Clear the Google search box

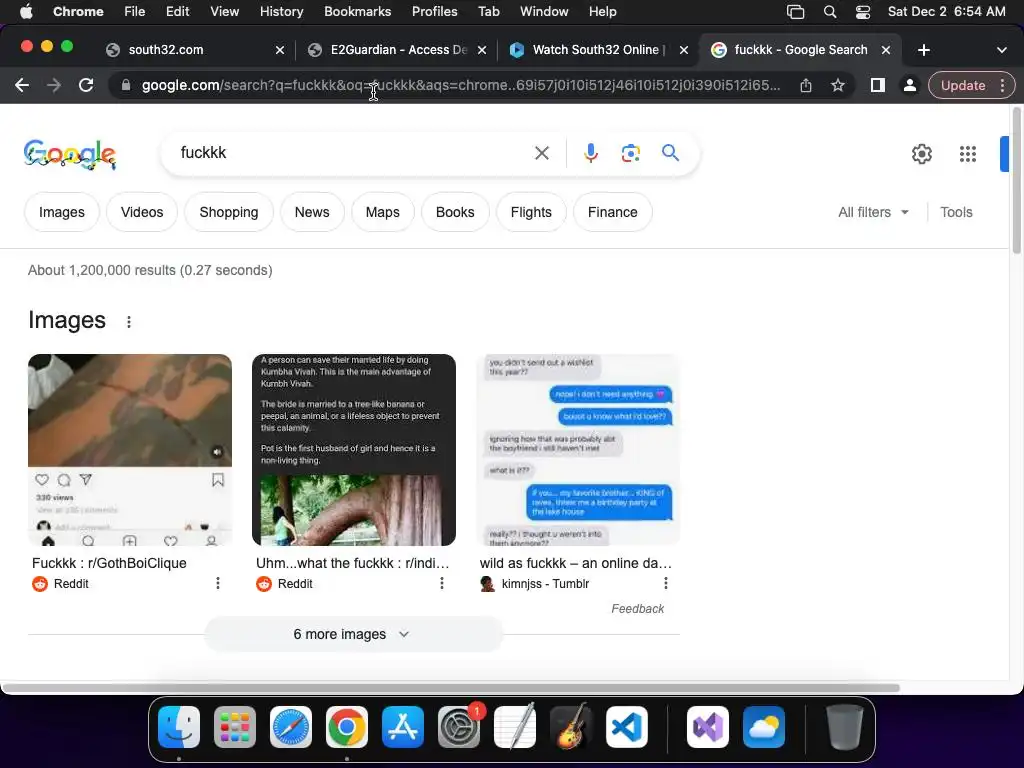coord(541,153)
